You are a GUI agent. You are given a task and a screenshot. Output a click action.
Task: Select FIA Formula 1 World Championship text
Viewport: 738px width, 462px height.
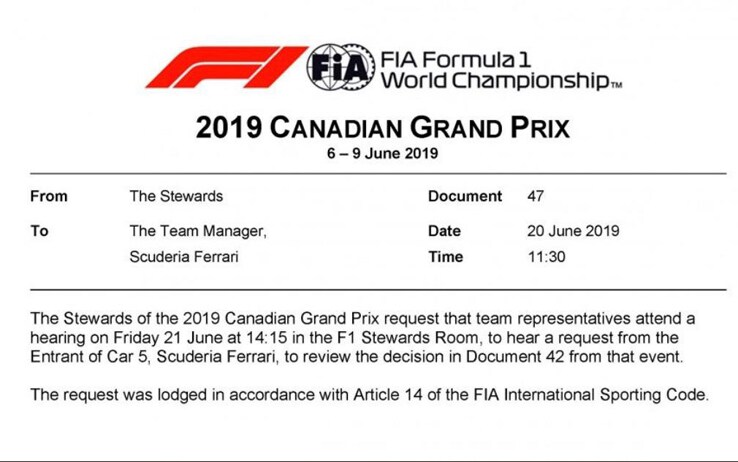click(x=501, y=71)
